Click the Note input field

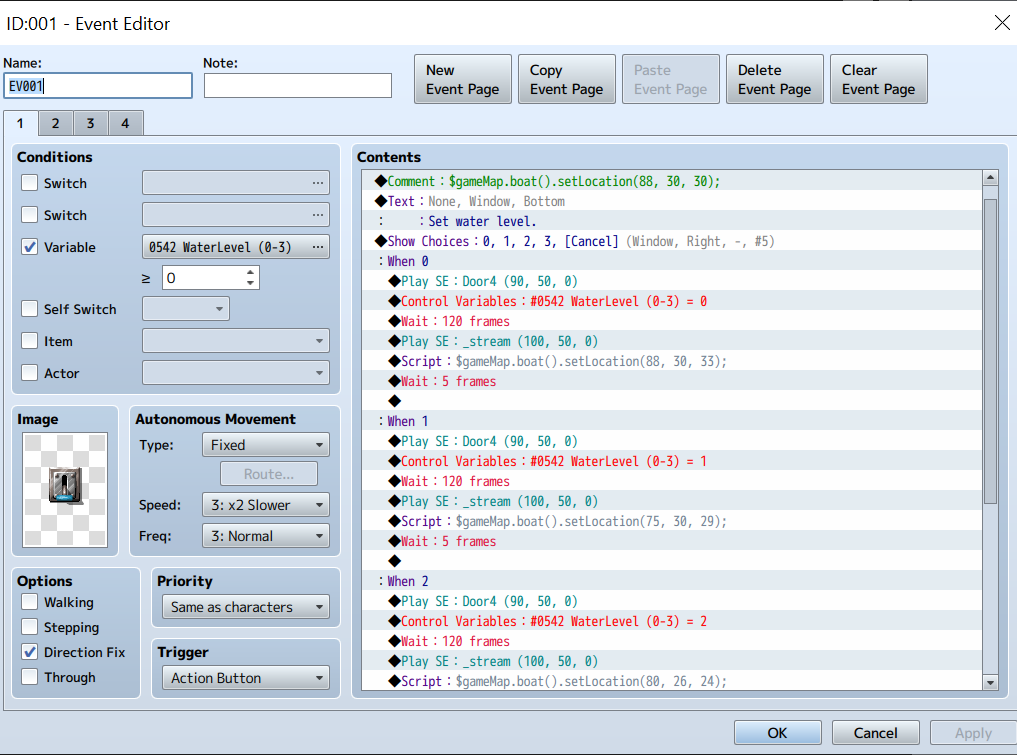[298, 86]
